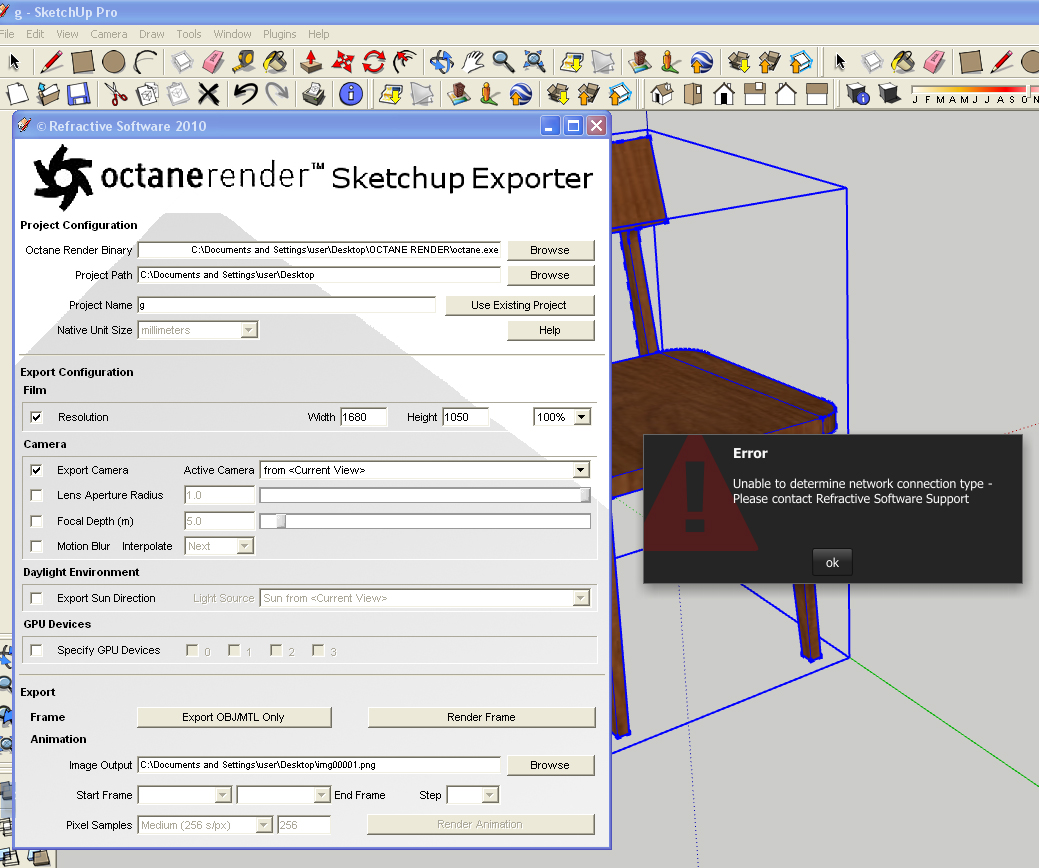The image size is (1039, 868).
Task: Choose the Move tool with red arrows
Action: click(343, 62)
